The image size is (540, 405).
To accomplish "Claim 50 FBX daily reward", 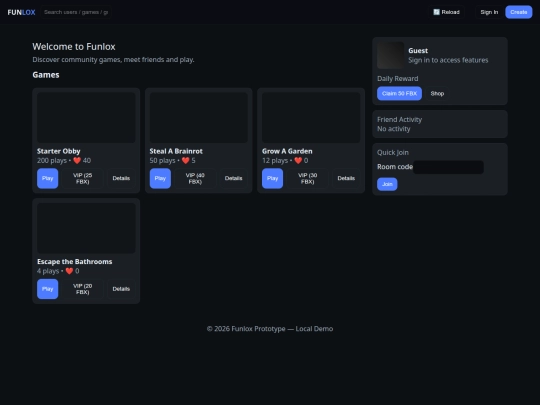I will tap(399, 93).
